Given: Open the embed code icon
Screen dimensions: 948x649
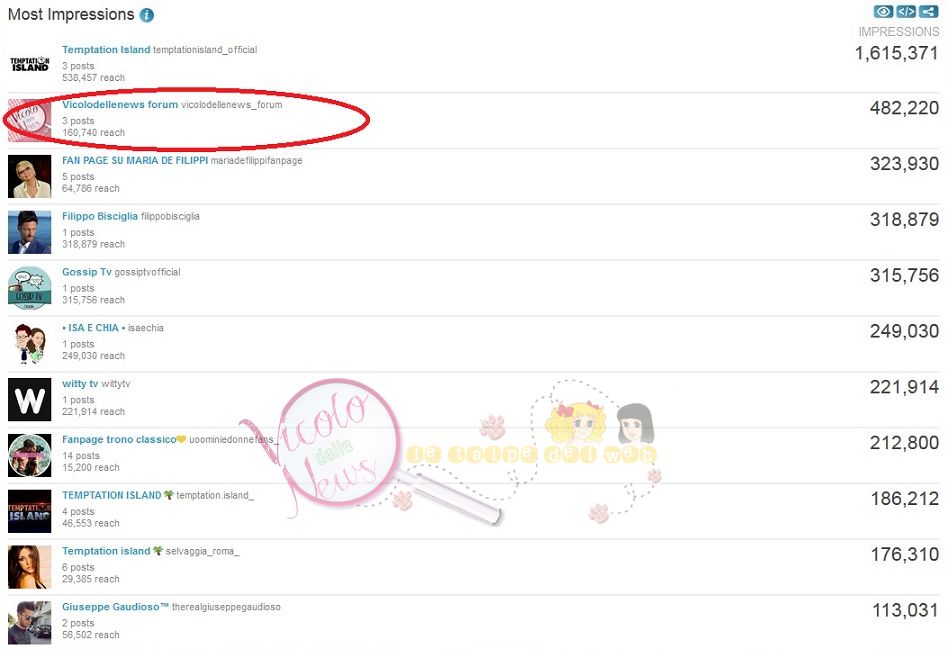Looking at the screenshot, I should tap(906, 11).
